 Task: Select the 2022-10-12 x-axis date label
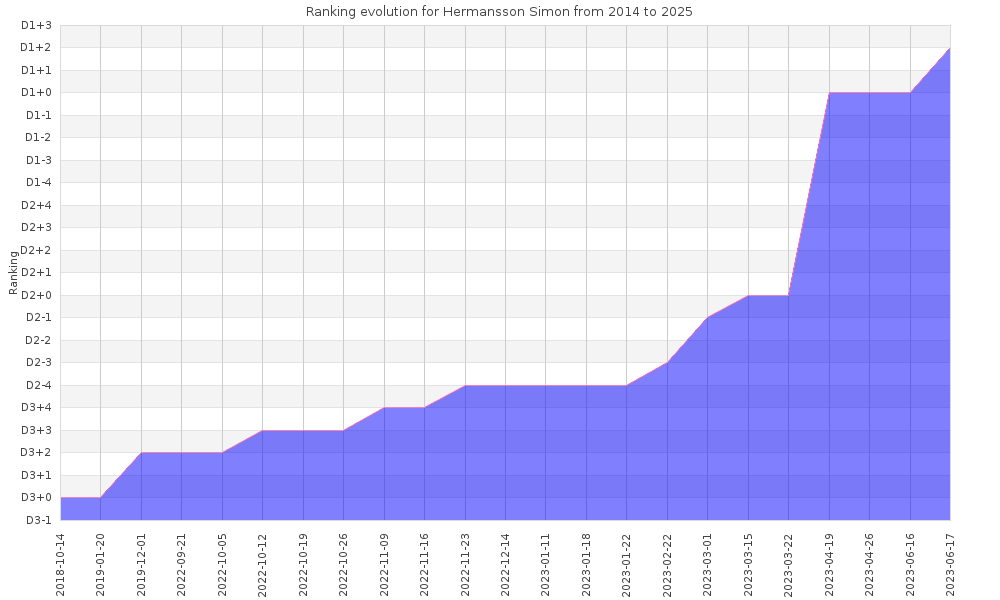(x=262, y=563)
